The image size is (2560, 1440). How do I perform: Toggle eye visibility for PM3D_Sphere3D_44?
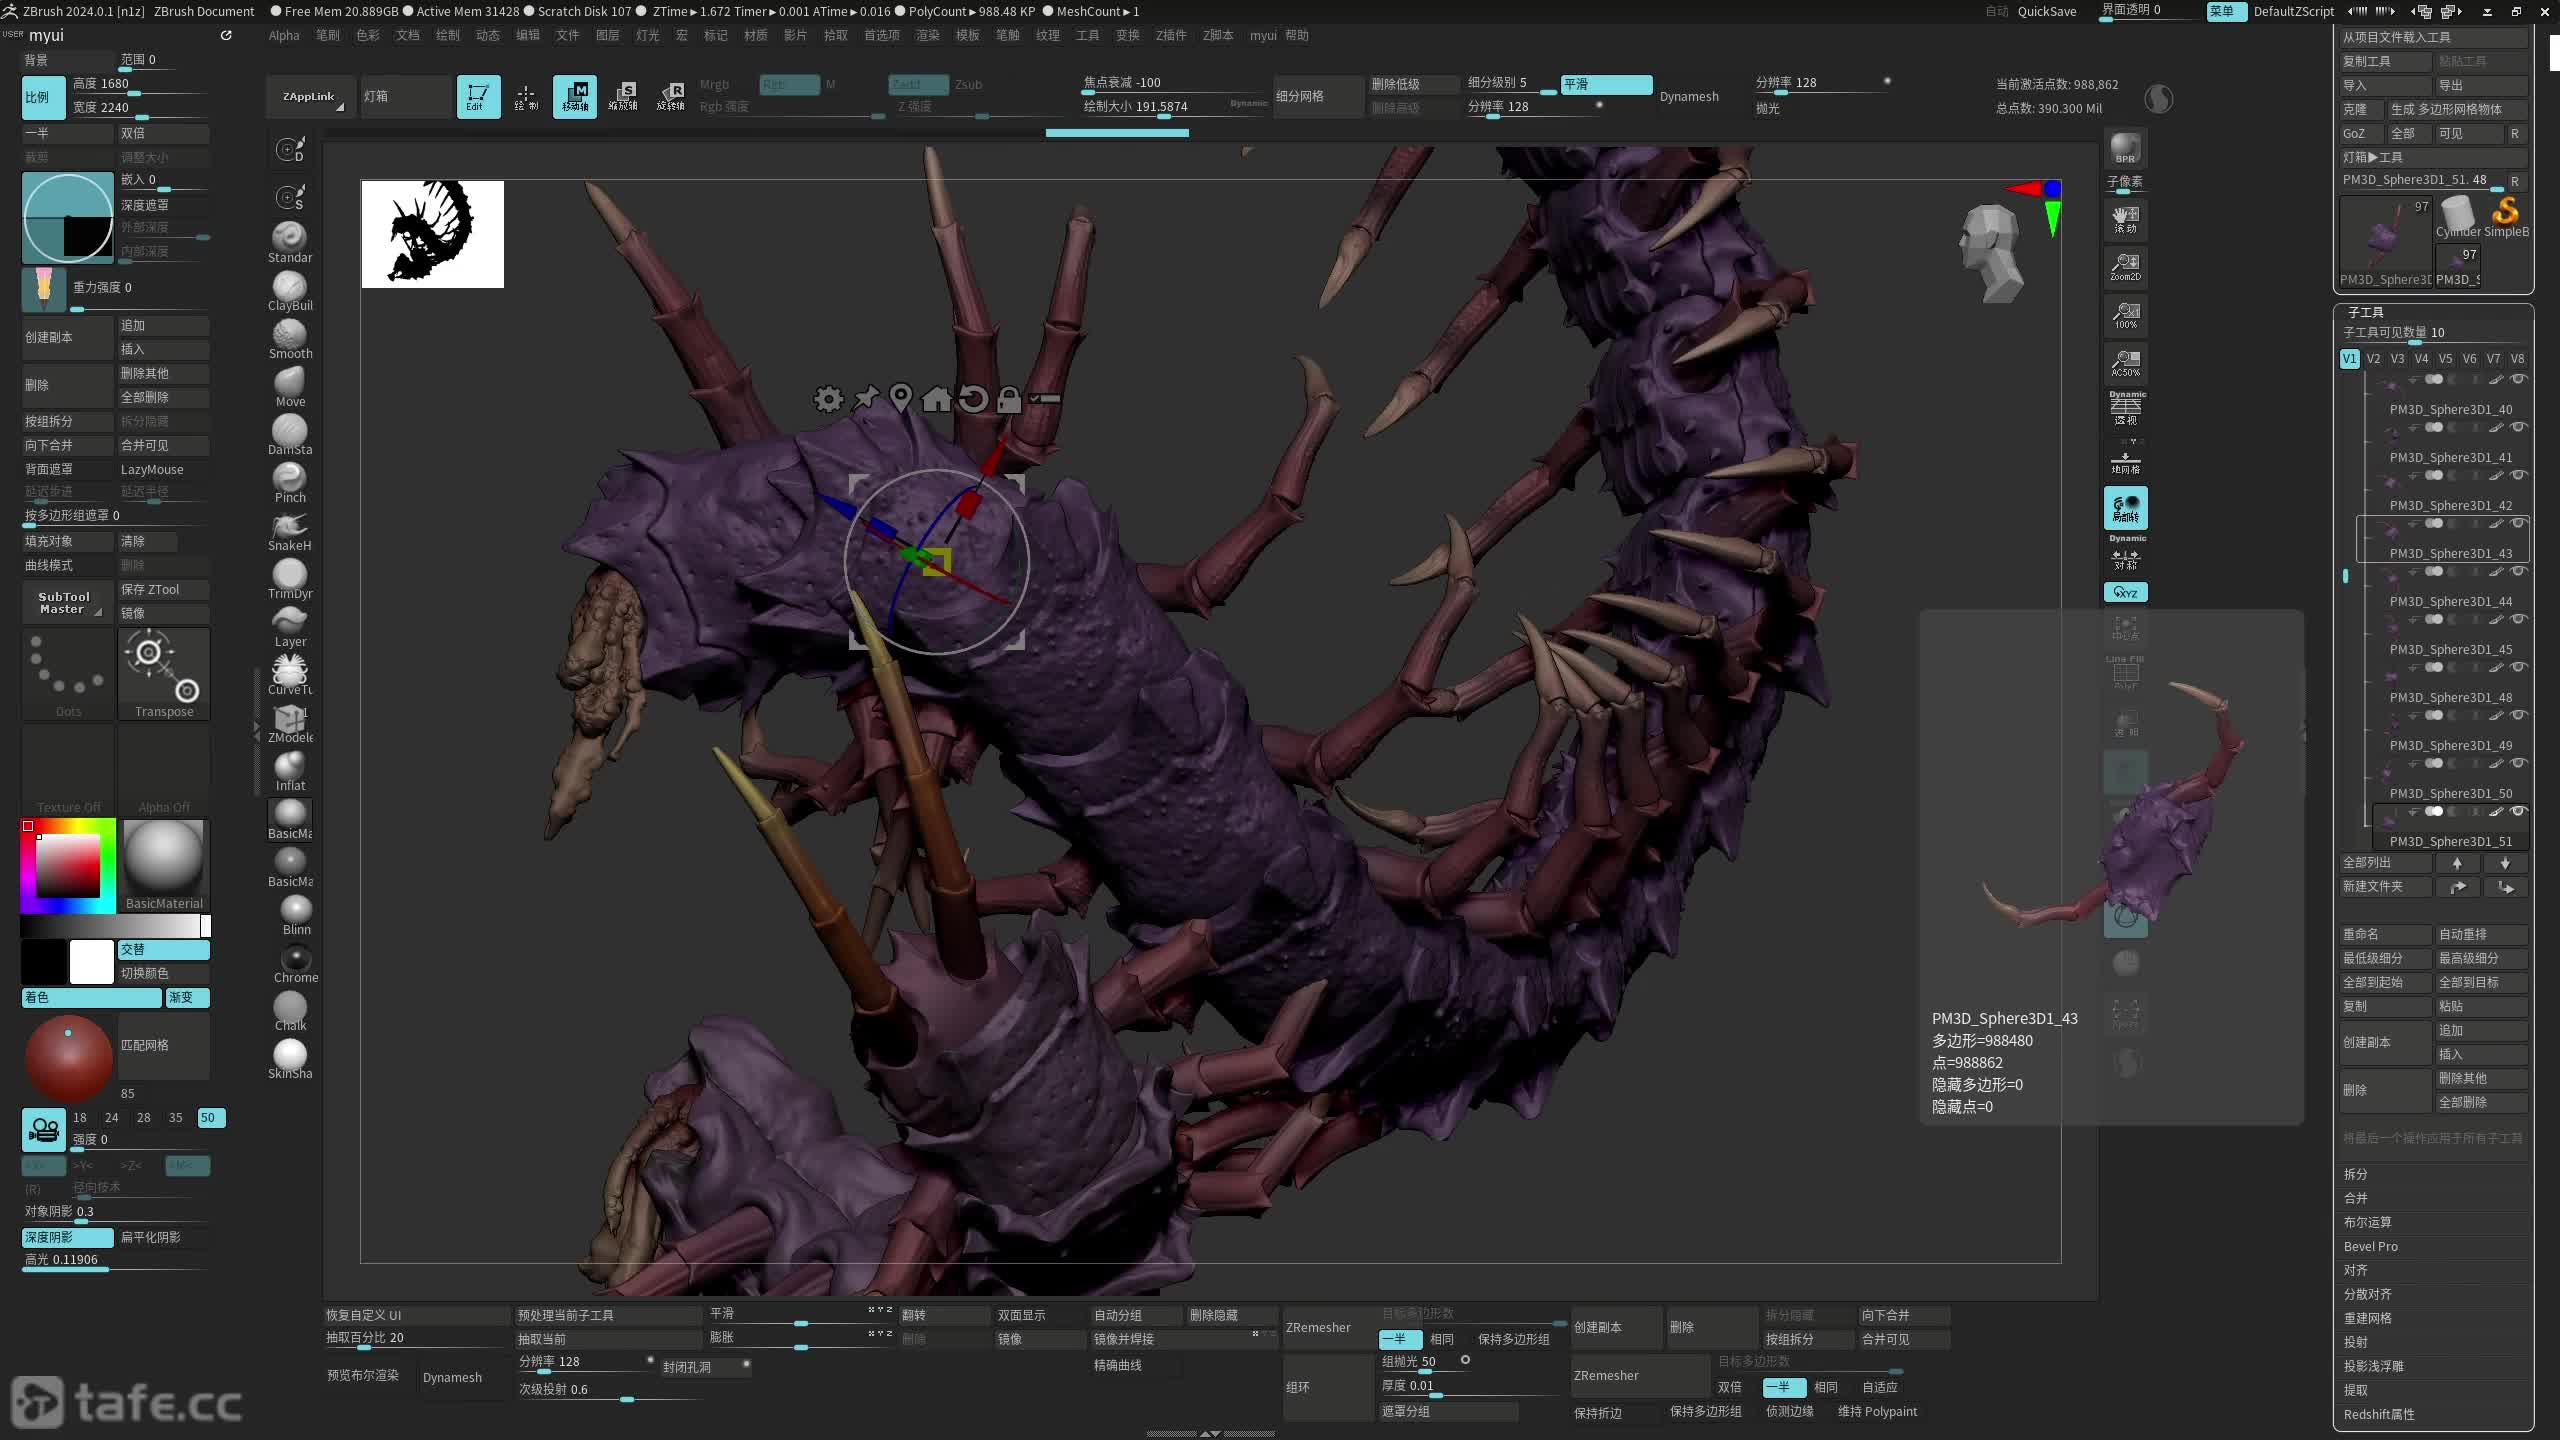2518,572
